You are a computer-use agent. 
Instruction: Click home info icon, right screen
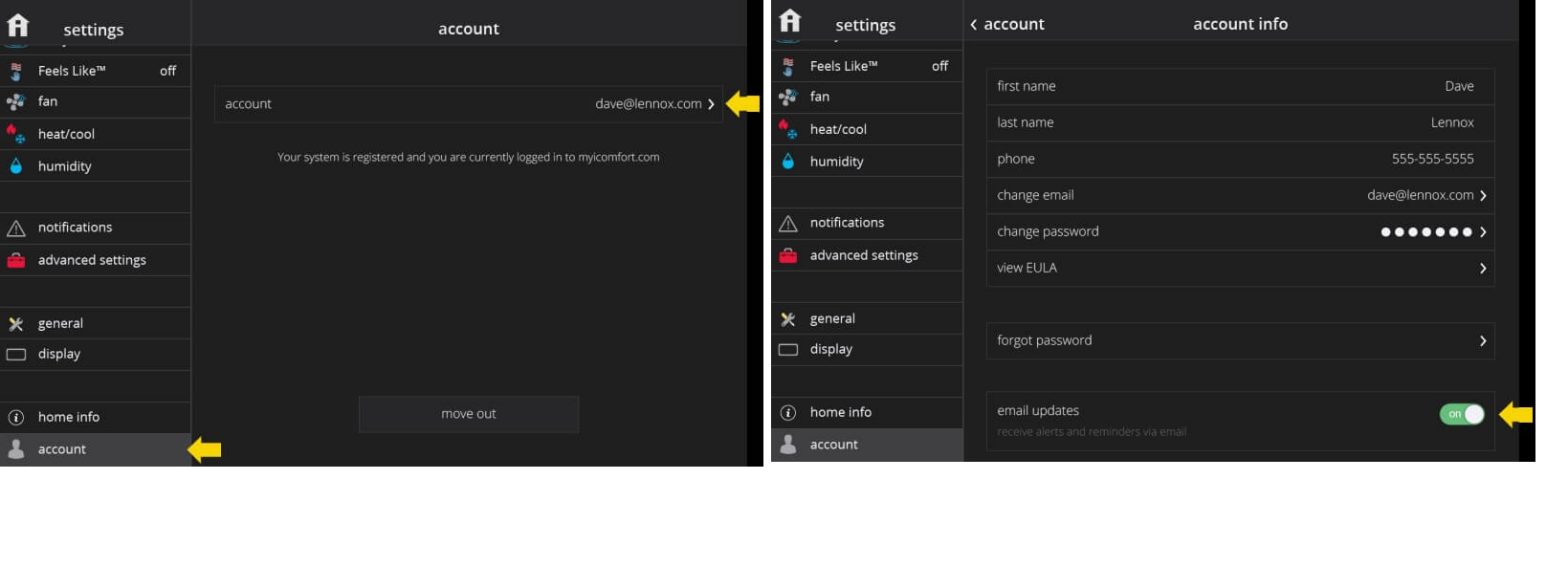[x=788, y=412]
